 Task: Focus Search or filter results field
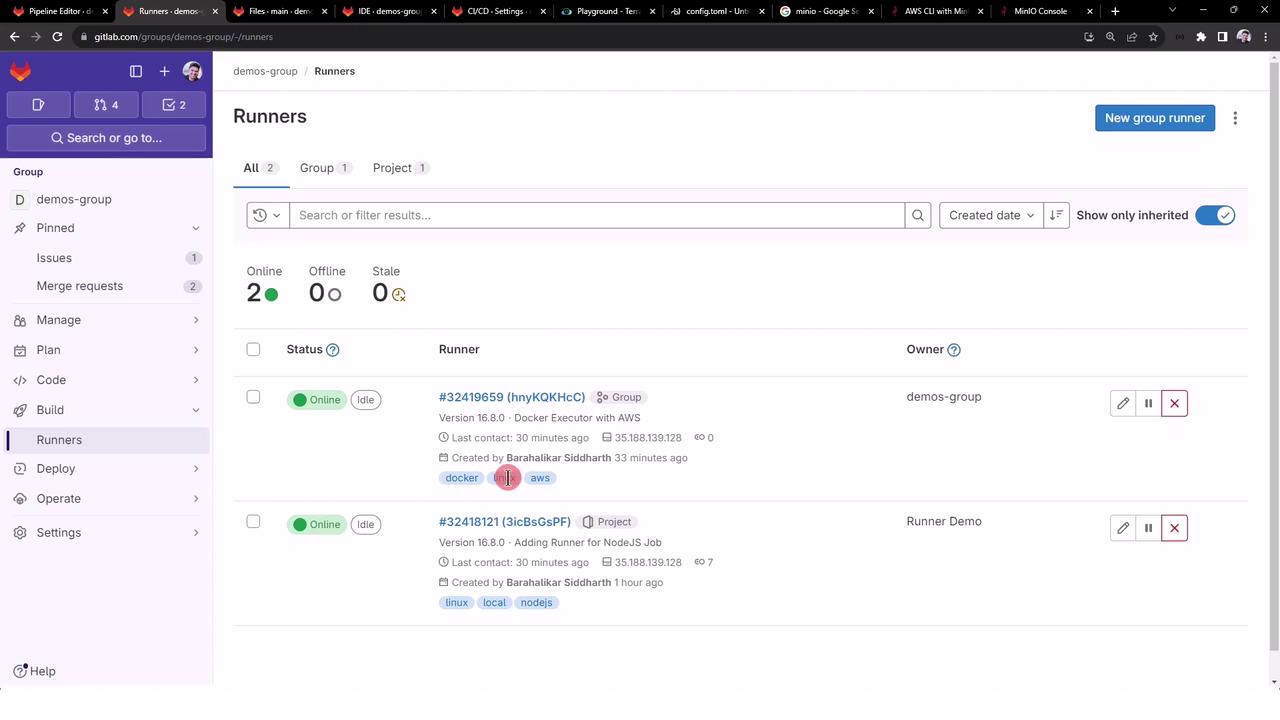[597, 215]
